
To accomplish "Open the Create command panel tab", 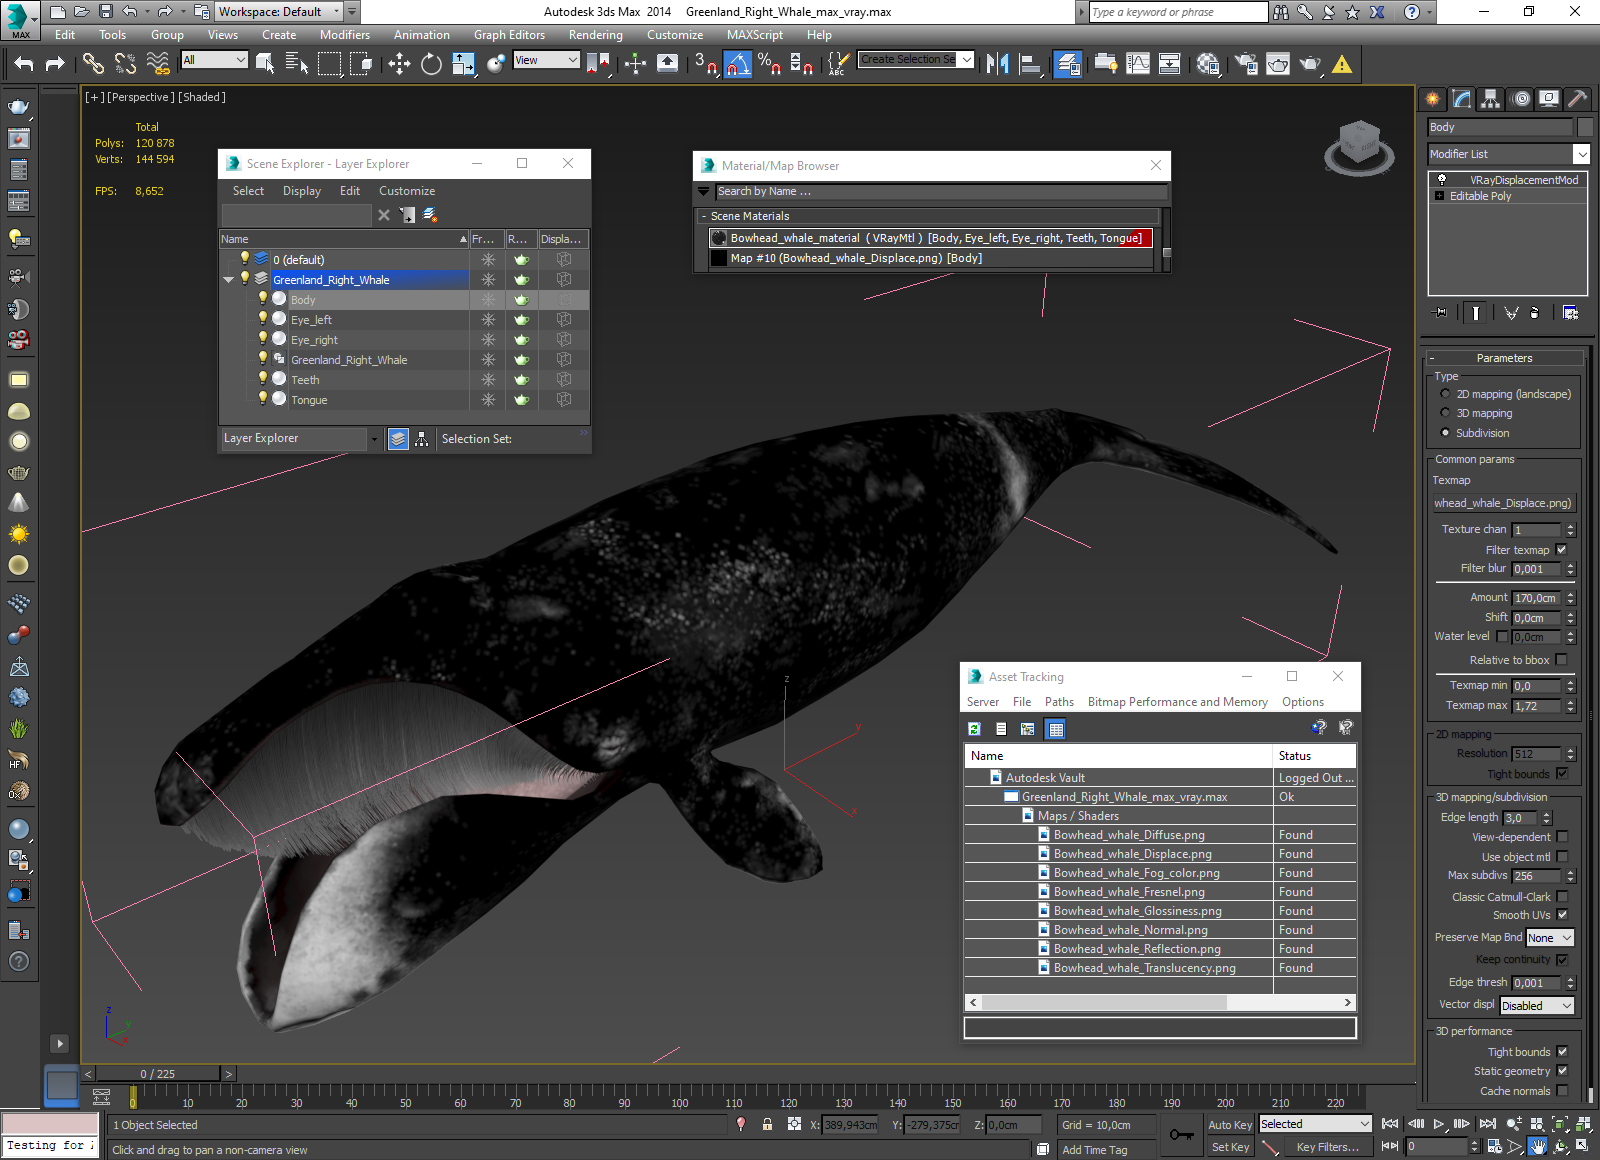I will pos(1433,99).
